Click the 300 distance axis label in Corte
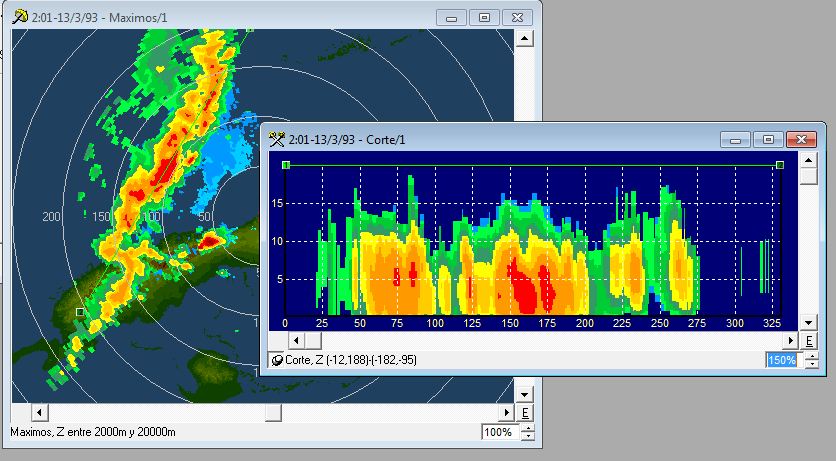836x461 pixels. [x=735, y=323]
